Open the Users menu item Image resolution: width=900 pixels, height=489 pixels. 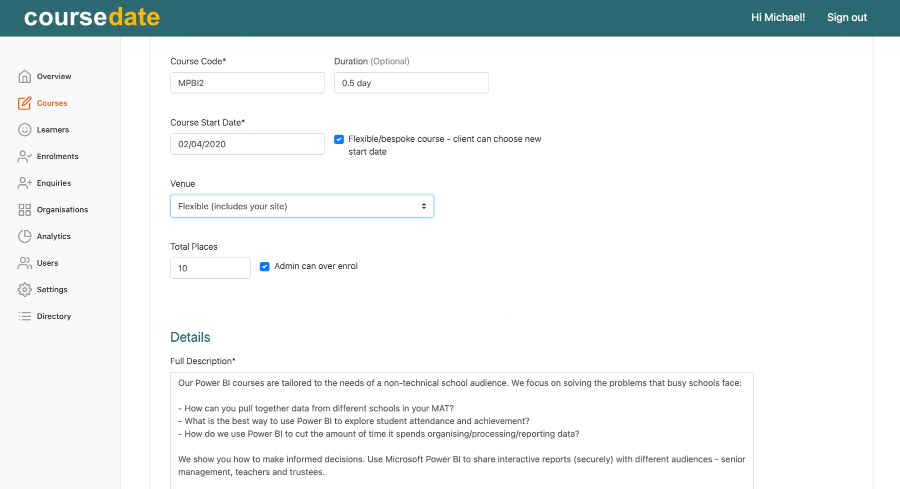(x=47, y=263)
